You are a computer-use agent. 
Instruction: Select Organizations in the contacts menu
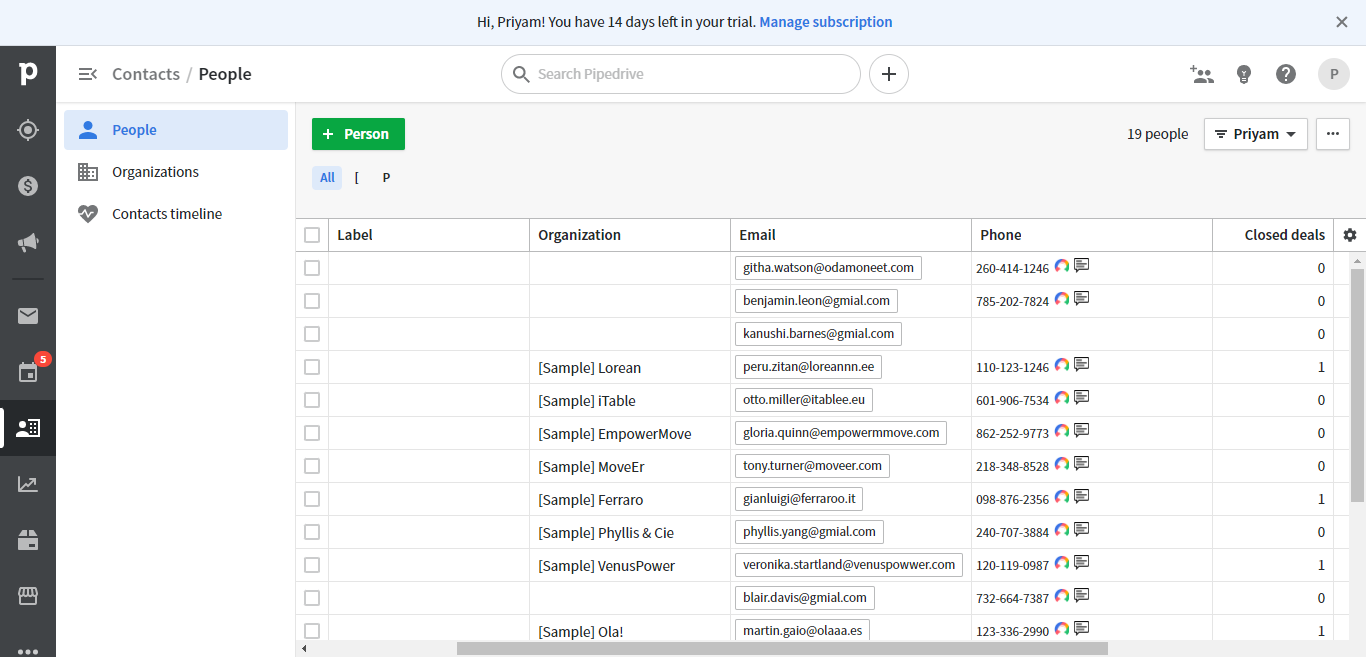(x=176, y=172)
